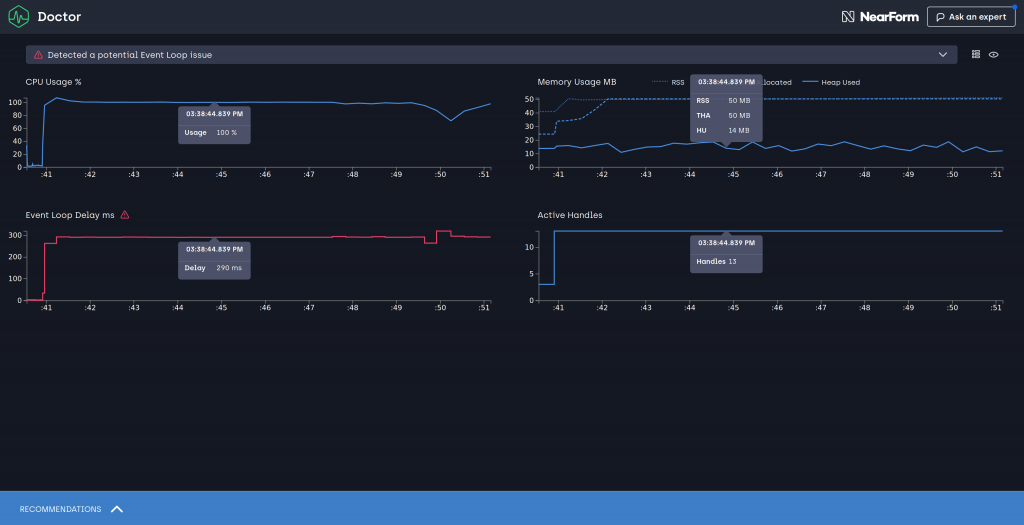Screen dimensions: 1024x525
Task: Toggle the eye visibility icon
Action: click(x=993, y=55)
